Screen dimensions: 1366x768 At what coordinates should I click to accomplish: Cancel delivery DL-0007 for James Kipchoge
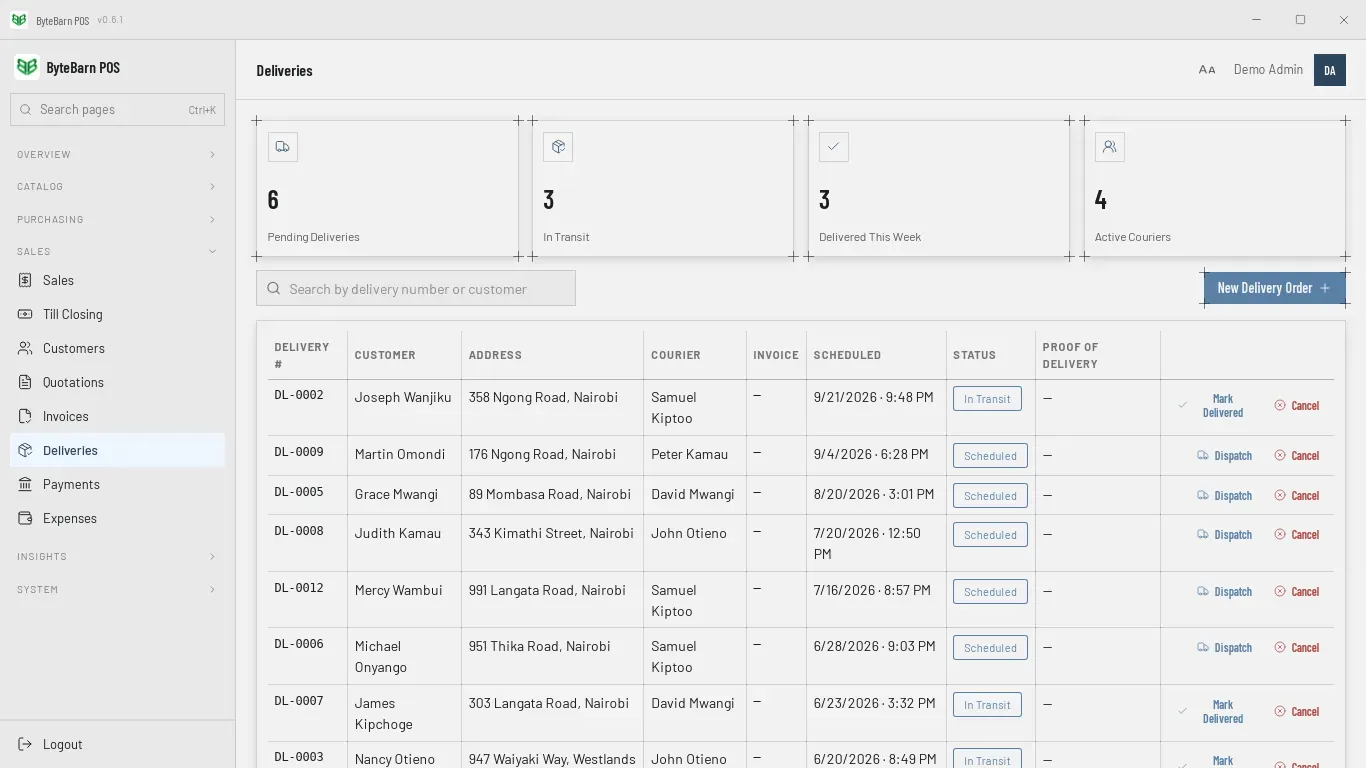(1297, 711)
